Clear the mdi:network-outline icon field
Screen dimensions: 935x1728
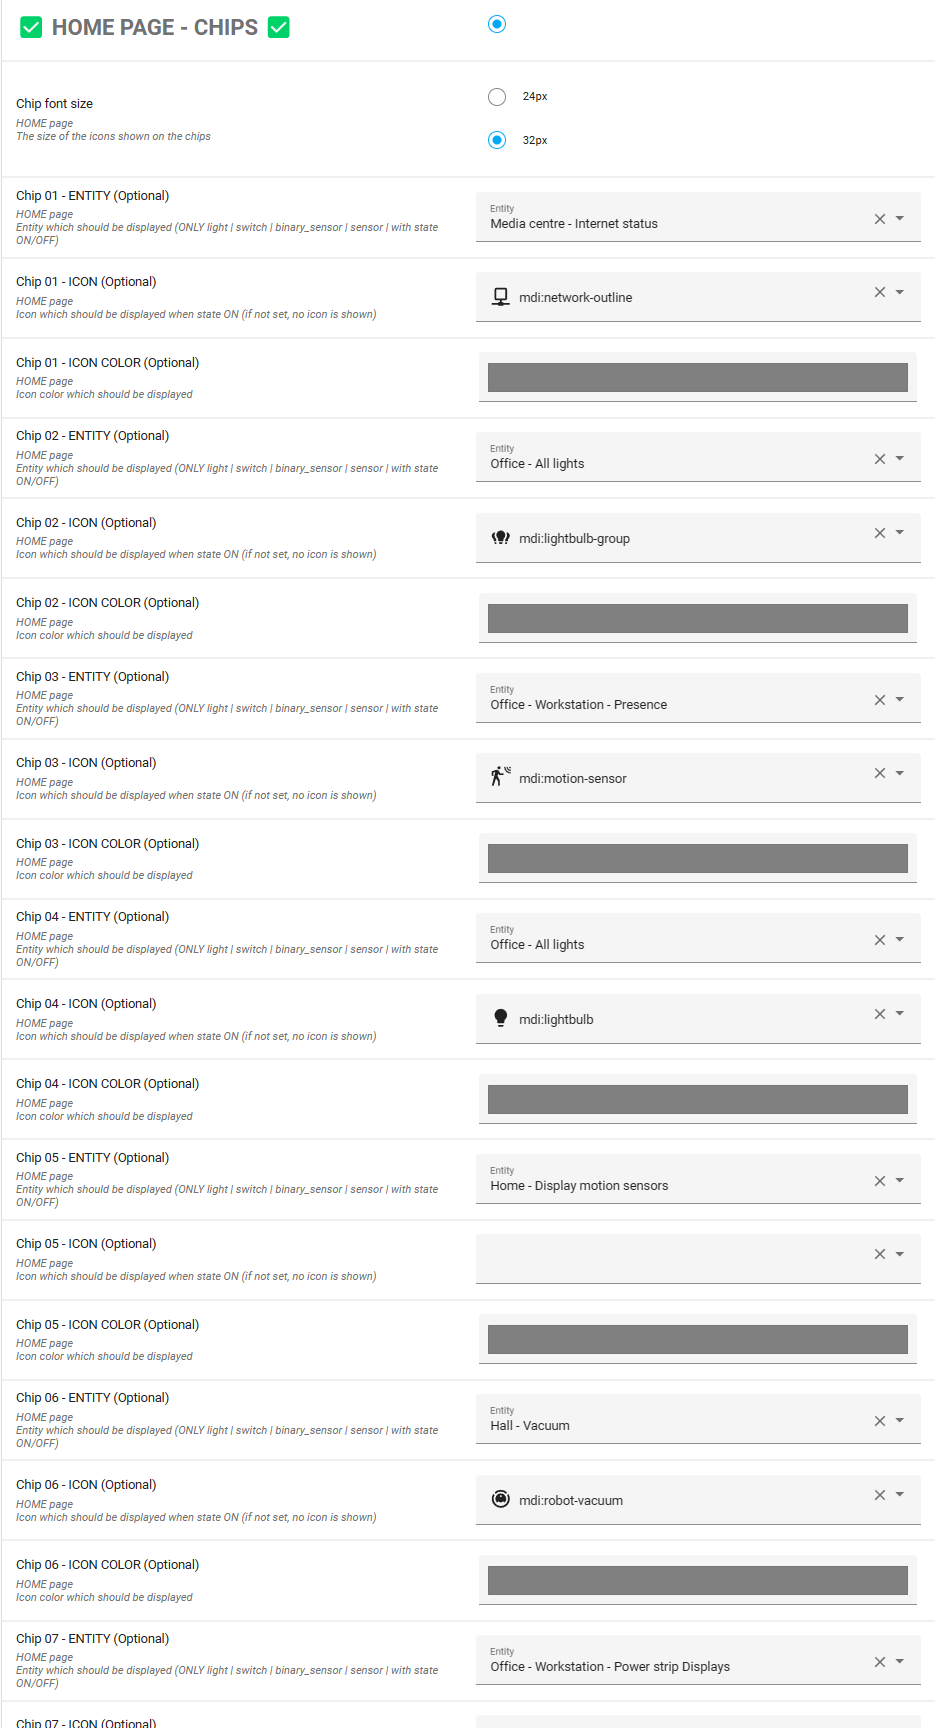coord(880,292)
